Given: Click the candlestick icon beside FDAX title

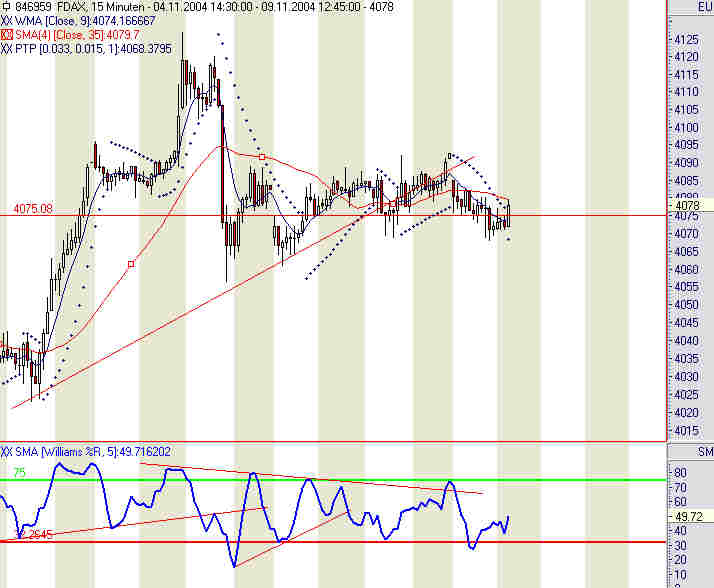Looking at the screenshot, I should tap(6, 7).
